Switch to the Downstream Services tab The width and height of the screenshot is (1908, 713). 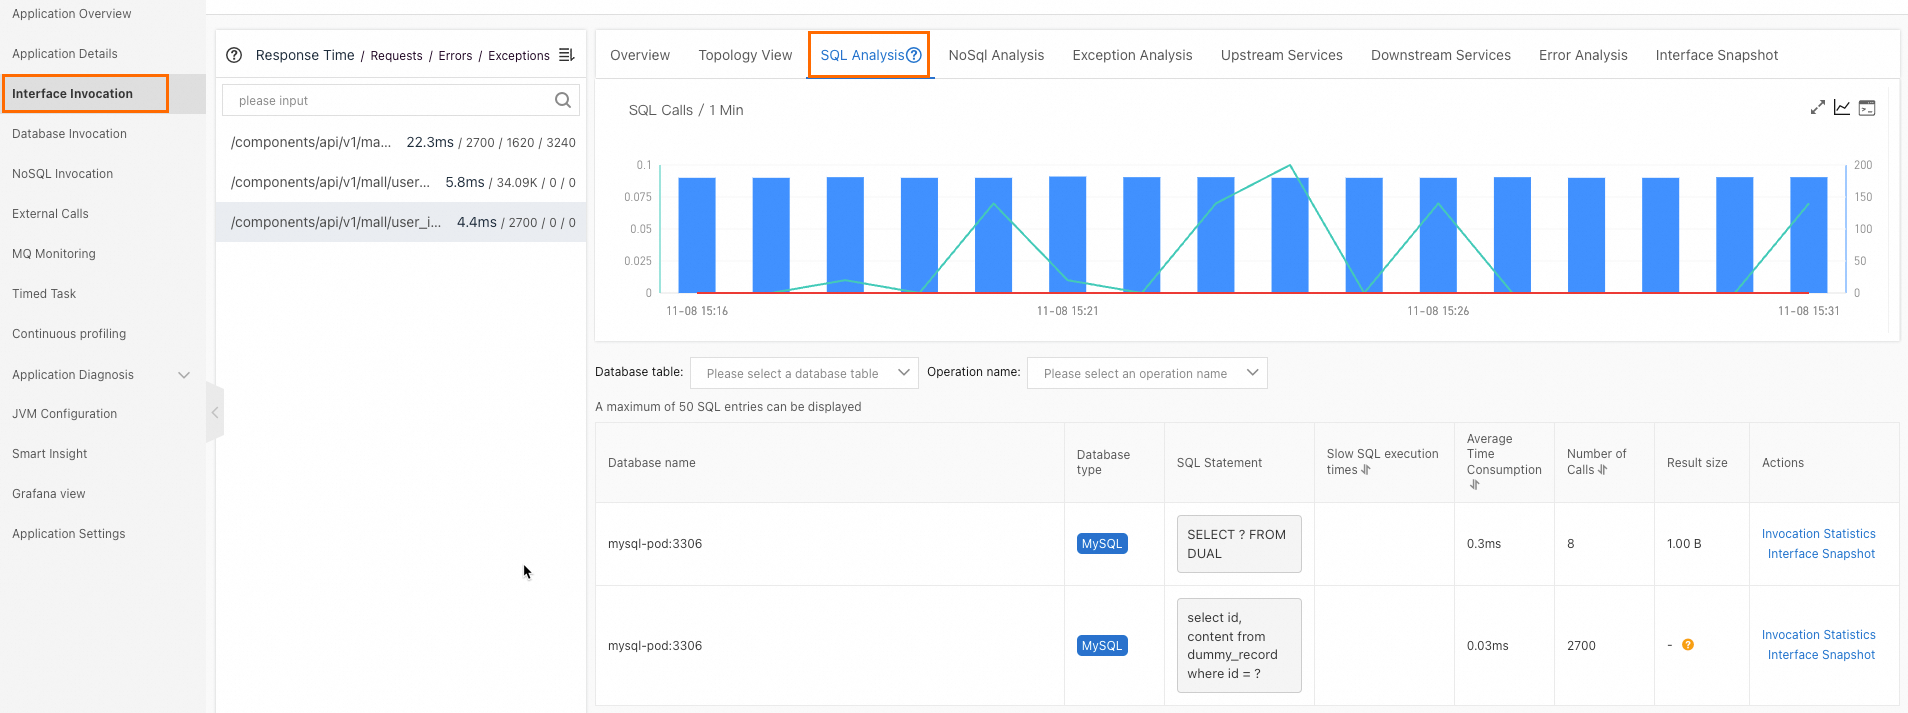1441,55
